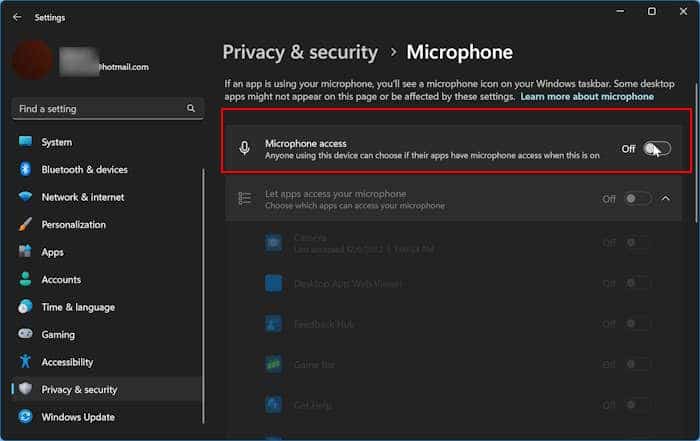The width and height of the screenshot is (700, 441).
Task: Click the Get Help app icon
Action: [274, 404]
